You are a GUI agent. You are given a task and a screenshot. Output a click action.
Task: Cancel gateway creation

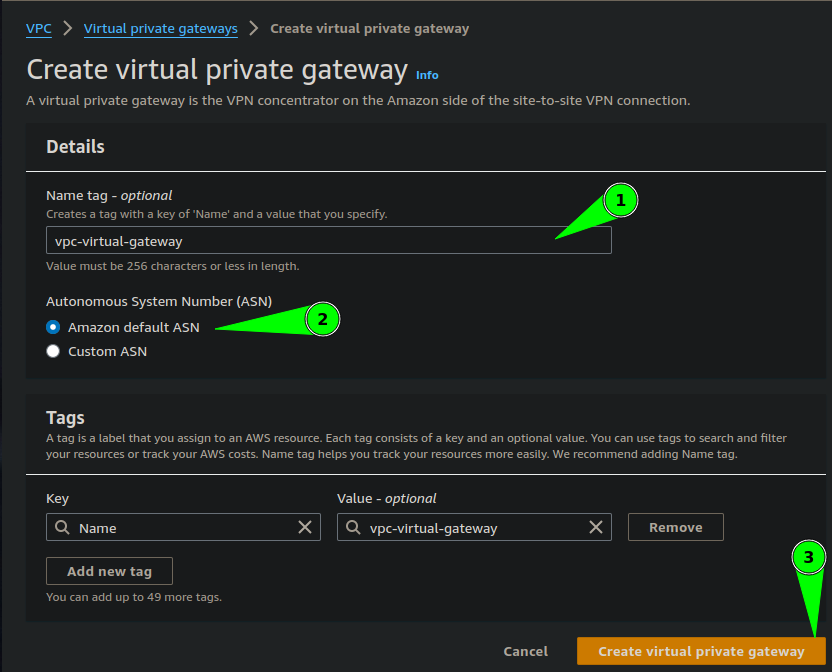(525, 651)
